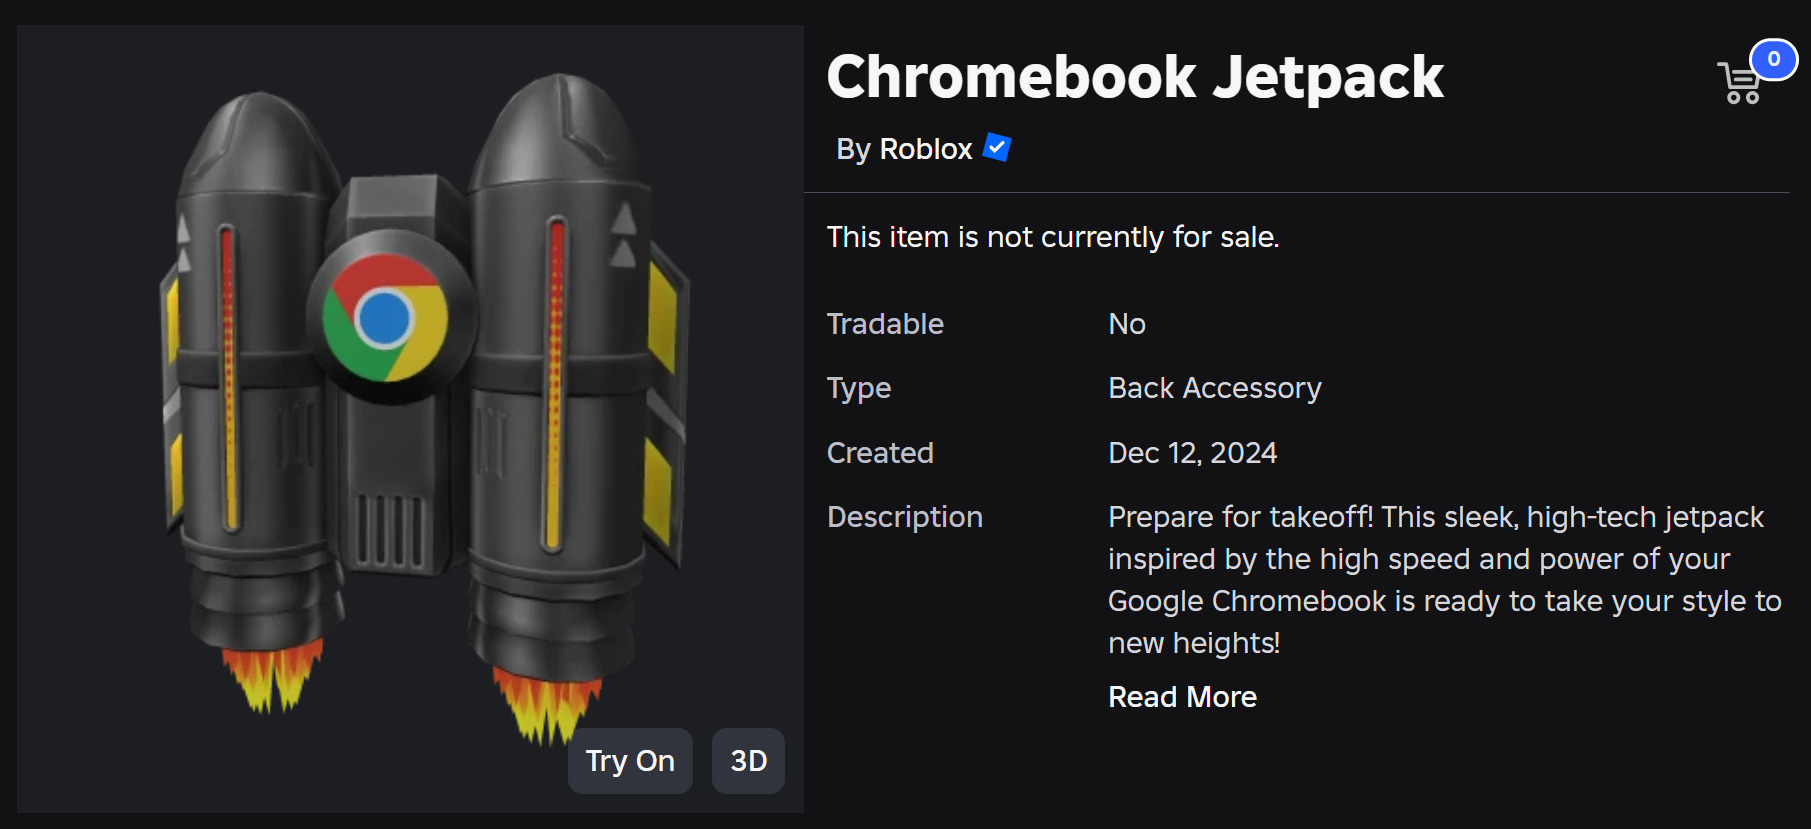Open the Roblox creator profile link
The width and height of the screenshot is (1811, 829).
[925, 149]
